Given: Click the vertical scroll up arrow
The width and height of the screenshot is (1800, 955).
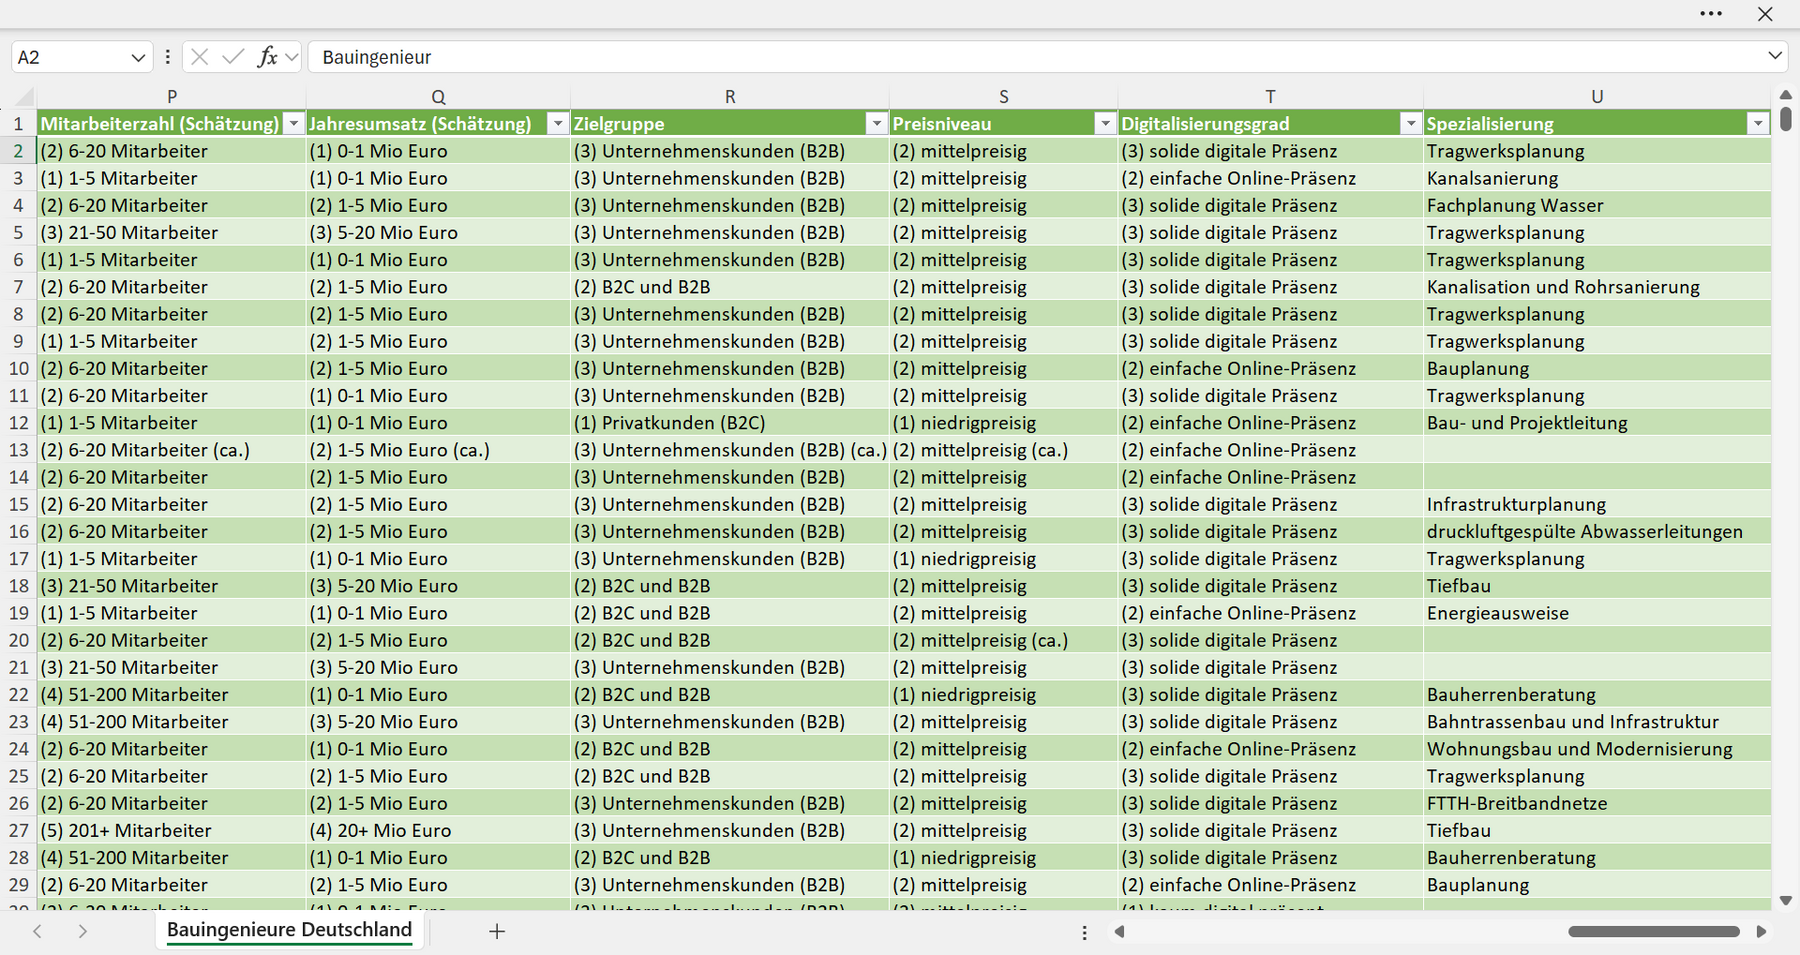Looking at the screenshot, I should tap(1786, 95).
